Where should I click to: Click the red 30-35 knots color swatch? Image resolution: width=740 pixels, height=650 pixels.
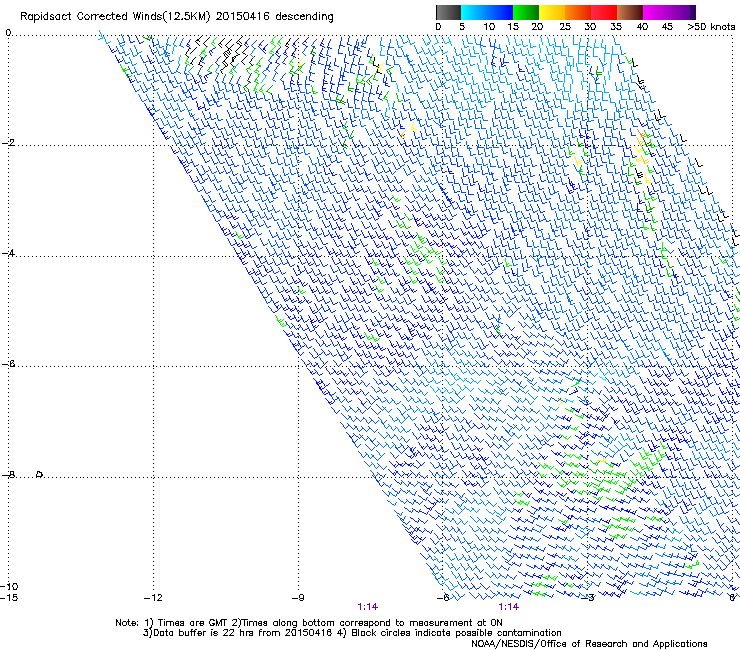604,12
